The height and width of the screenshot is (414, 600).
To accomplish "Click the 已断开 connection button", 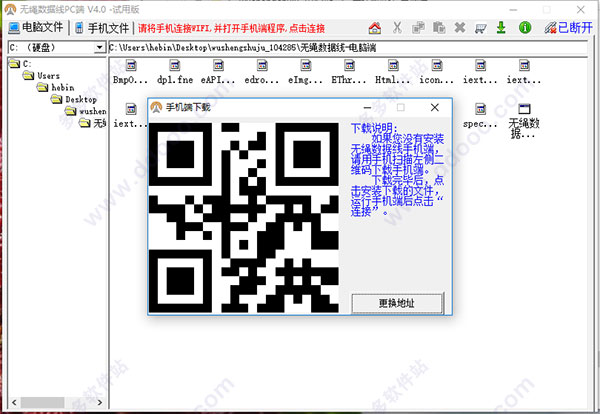I will point(568,28).
